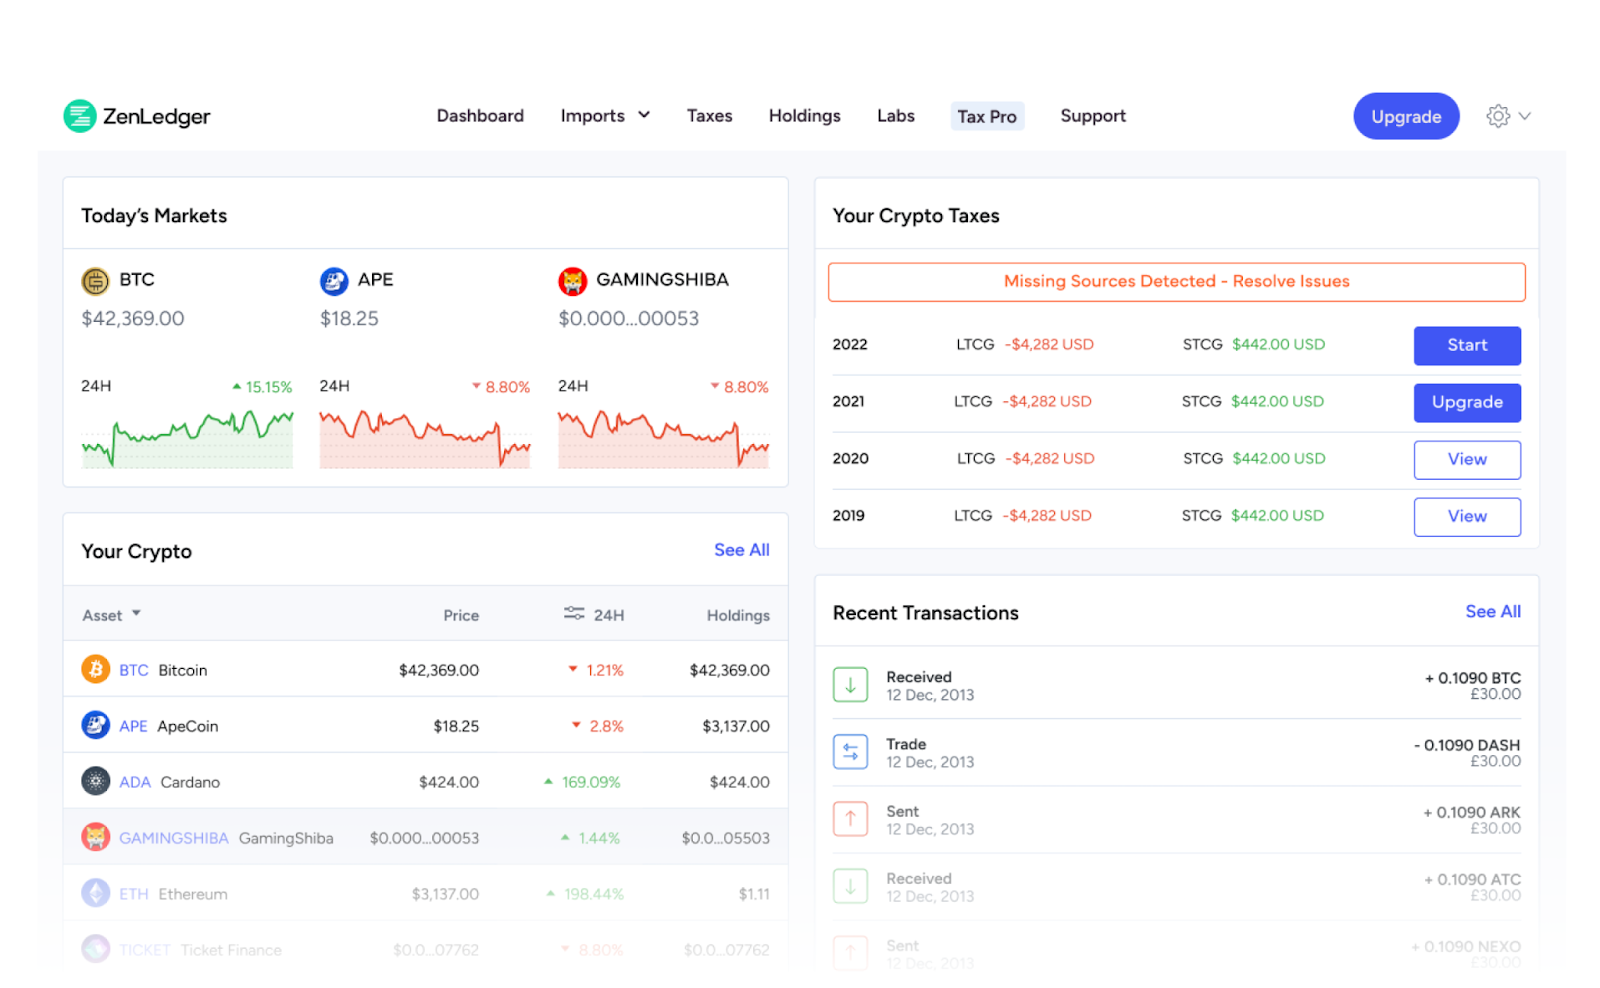Click the red Sent transaction arrow icon

850,819
